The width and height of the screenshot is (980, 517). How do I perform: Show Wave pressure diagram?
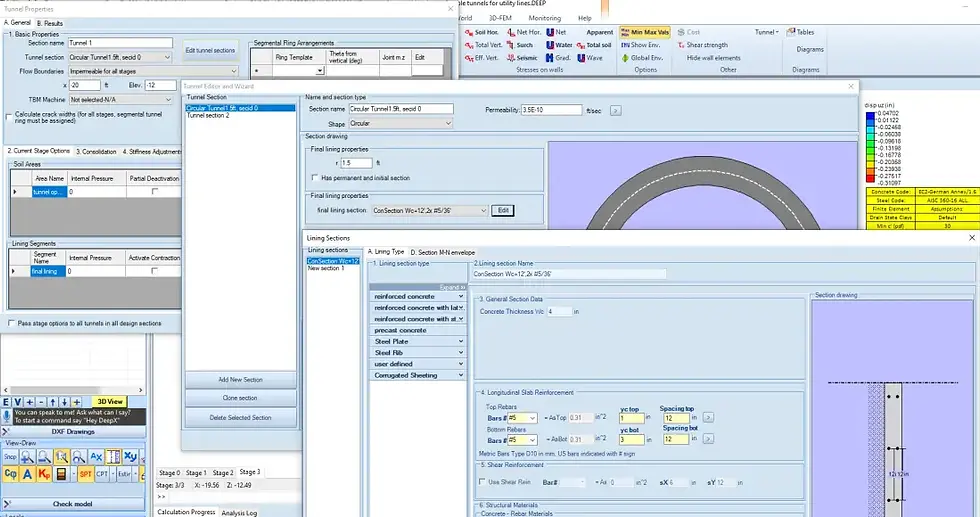pyautogui.click(x=590, y=58)
